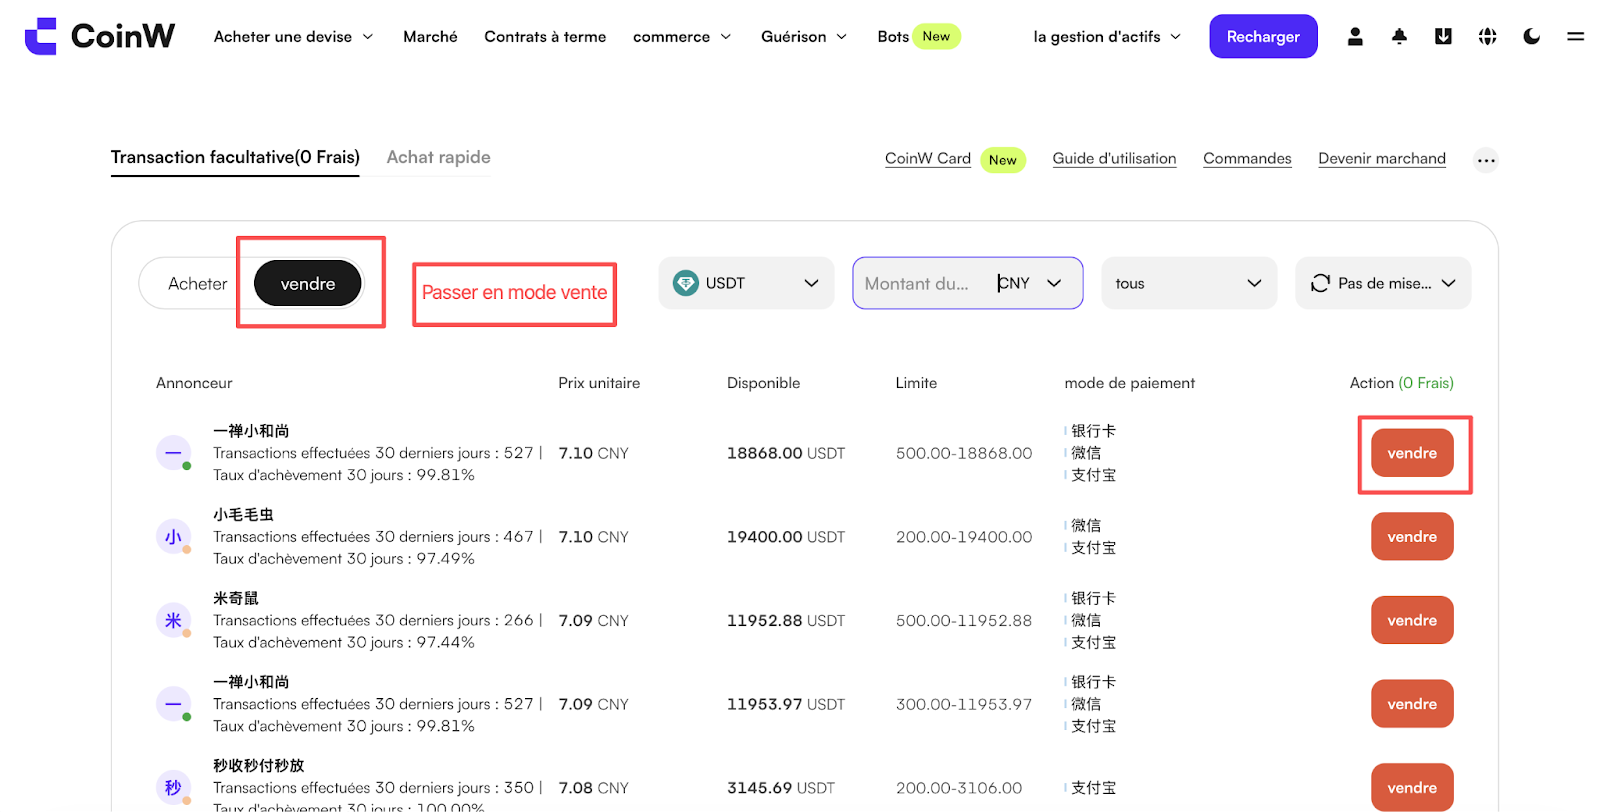
Task: Toggle dark mode moon icon
Action: pyautogui.click(x=1531, y=36)
